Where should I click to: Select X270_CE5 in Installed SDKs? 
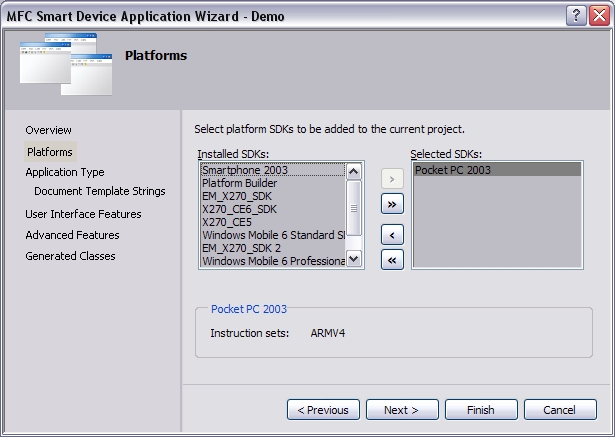273,222
